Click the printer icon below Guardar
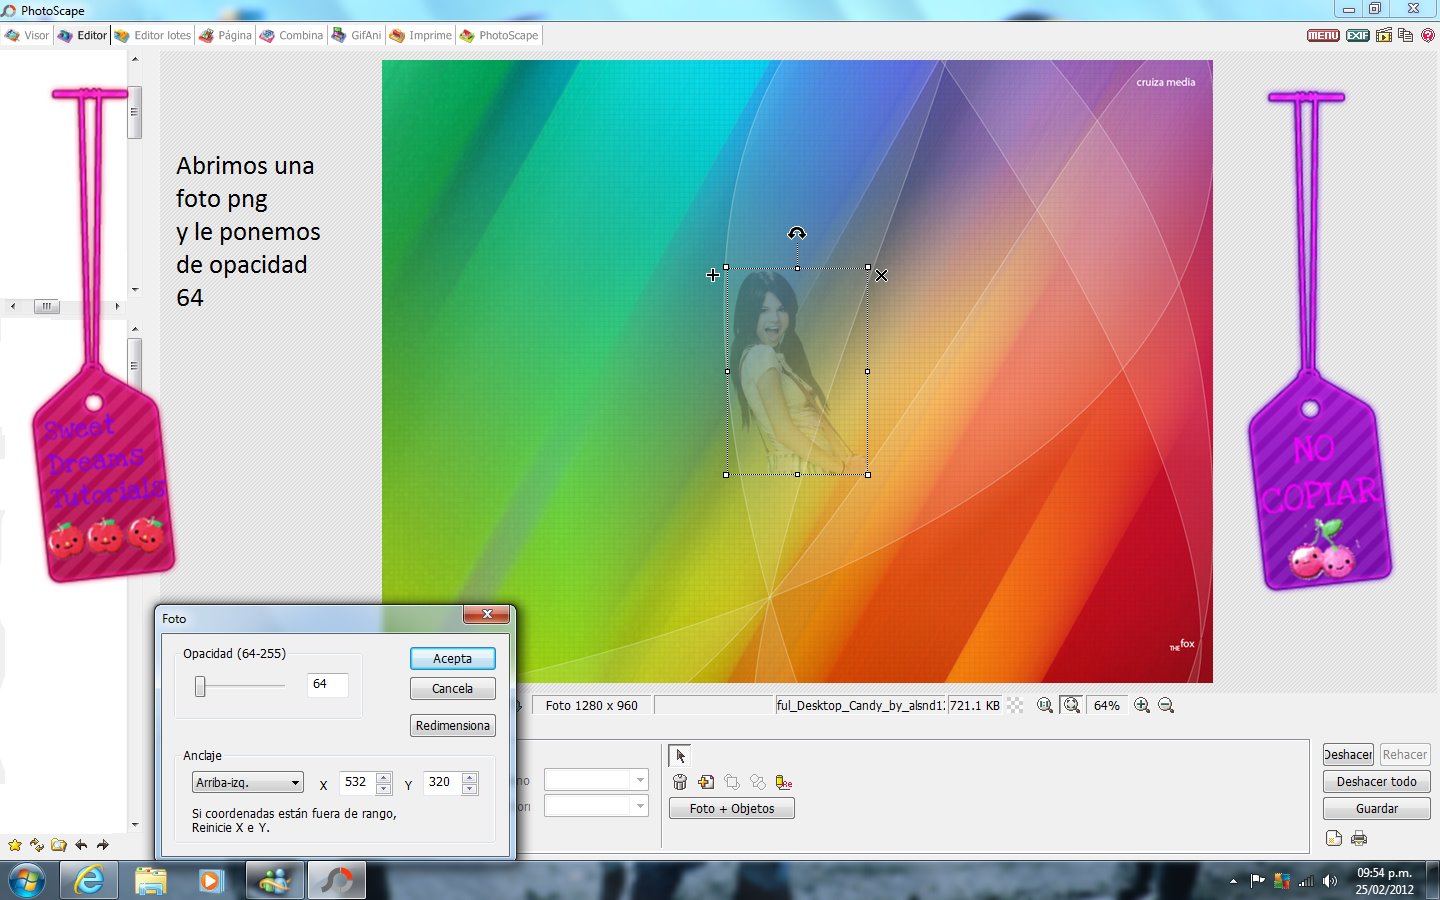The image size is (1440, 900). coord(1359,838)
